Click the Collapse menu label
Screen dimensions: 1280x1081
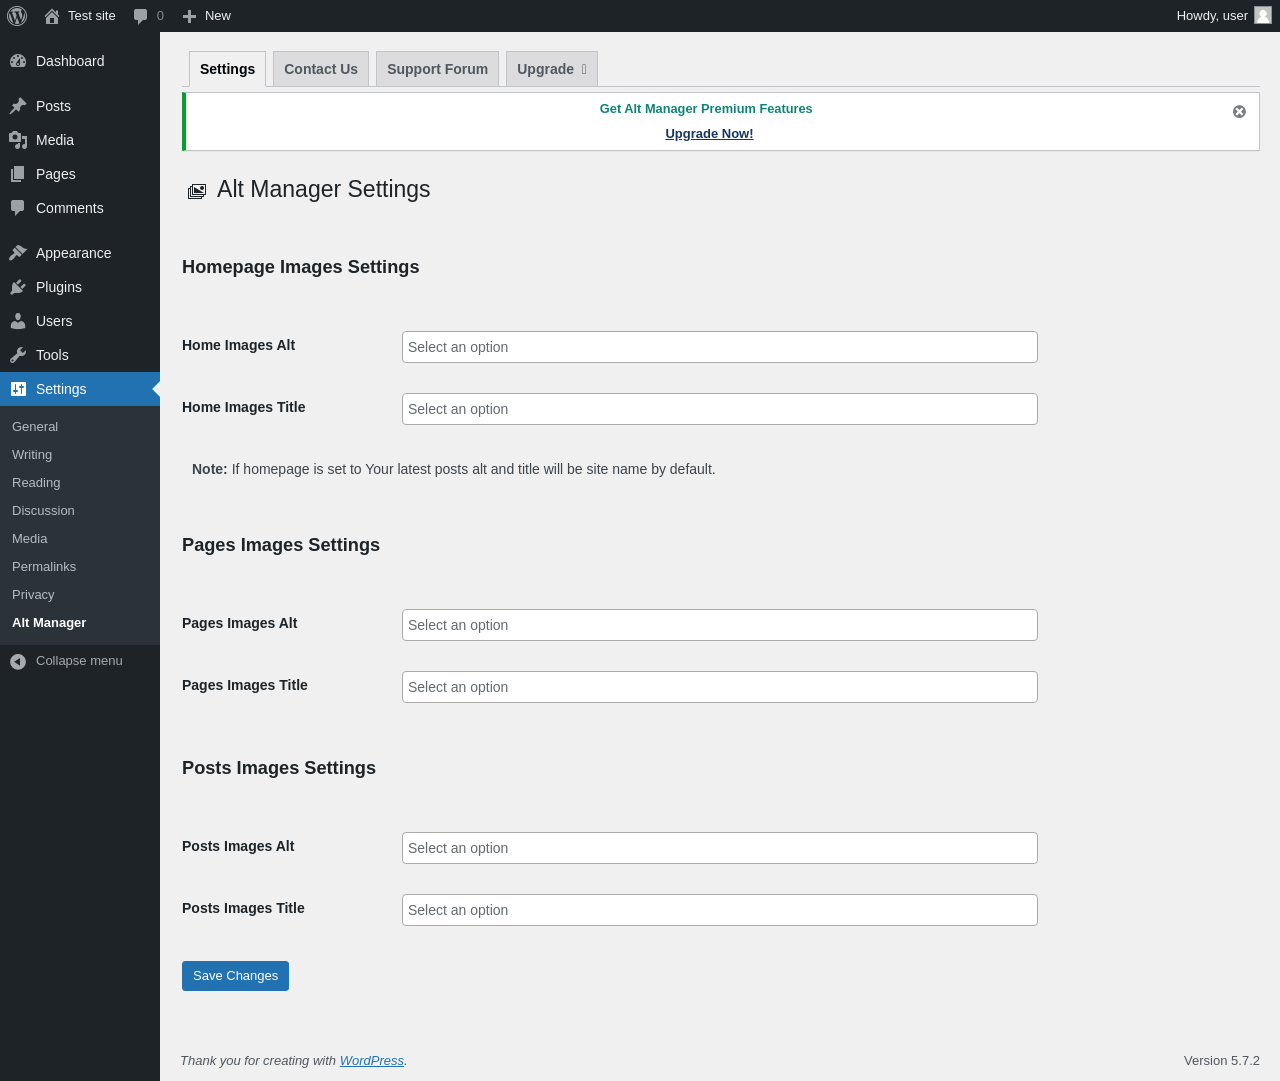[x=79, y=661]
